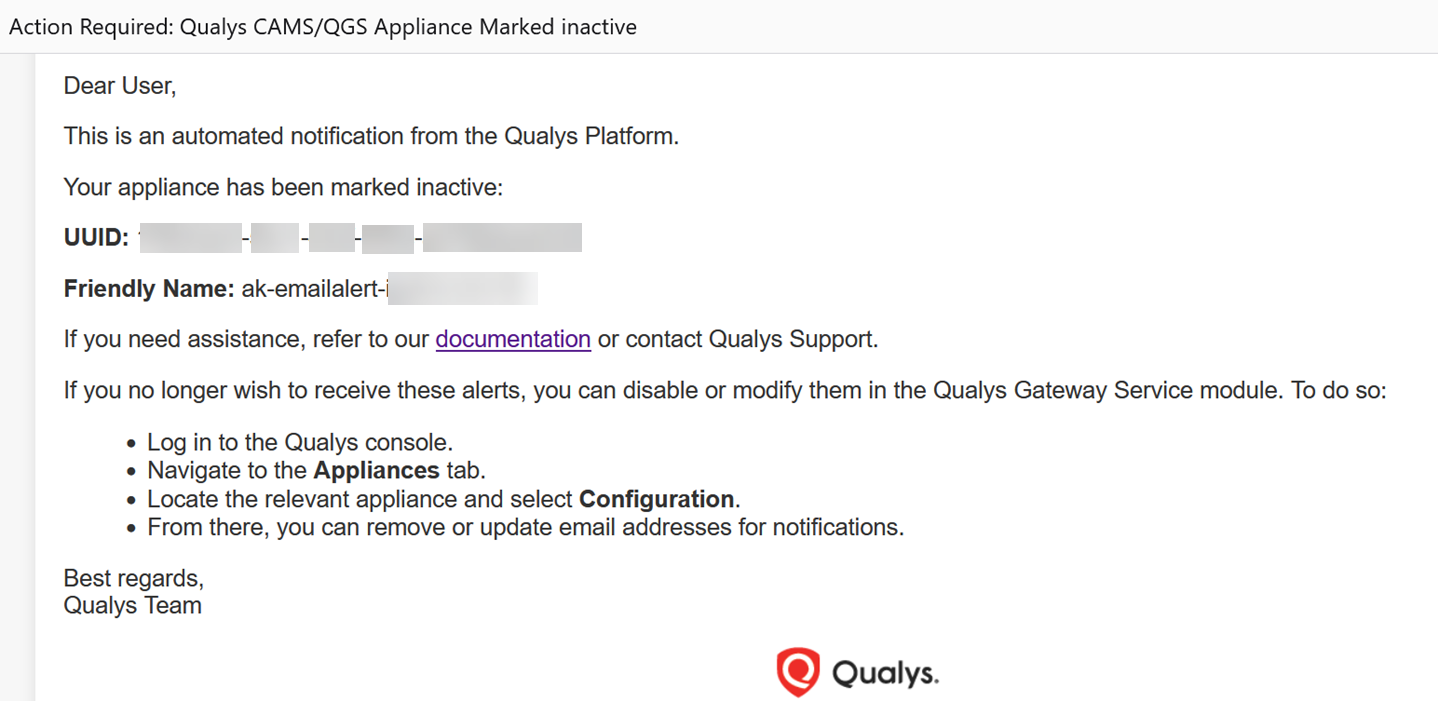Click the appliance marked inactive sentence

click(283, 187)
